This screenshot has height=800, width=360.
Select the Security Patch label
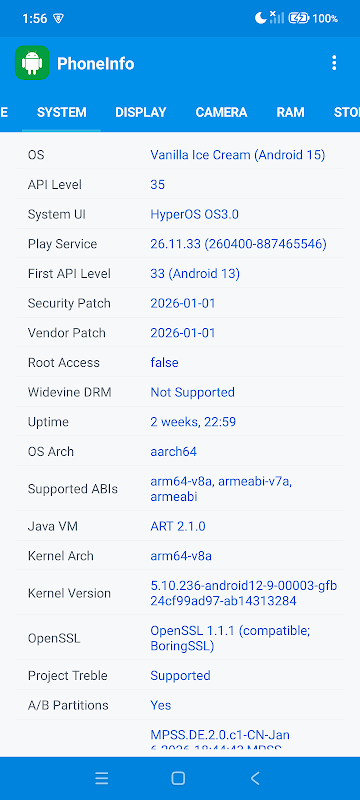(69, 303)
